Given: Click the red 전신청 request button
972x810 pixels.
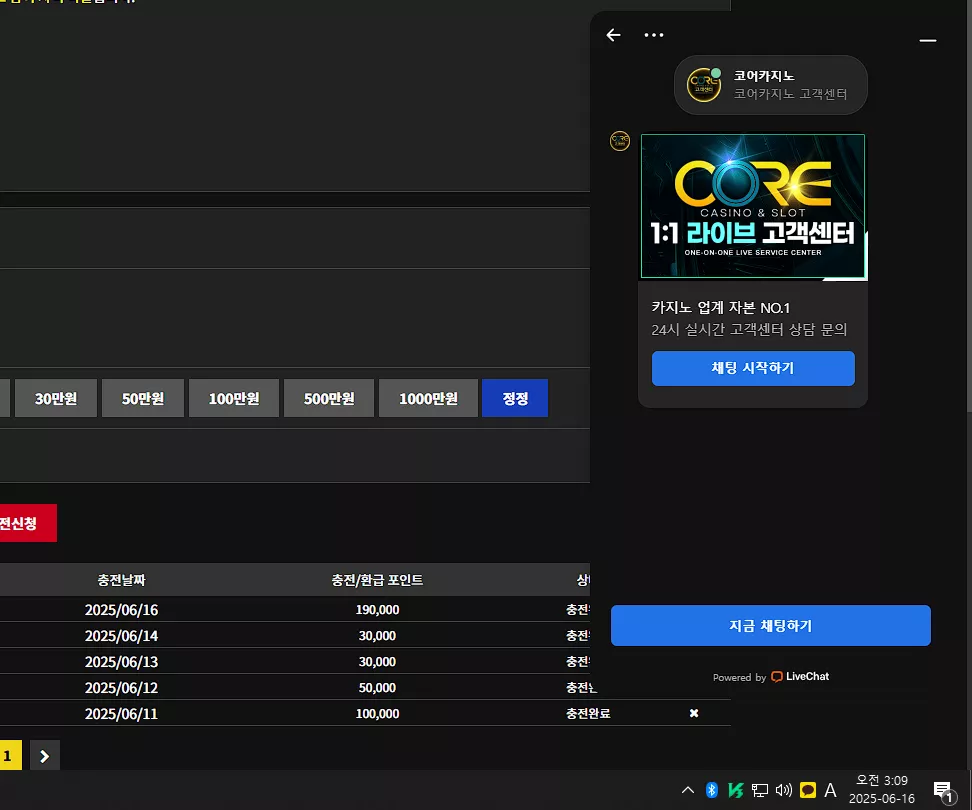Looking at the screenshot, I should click(28, 523).
